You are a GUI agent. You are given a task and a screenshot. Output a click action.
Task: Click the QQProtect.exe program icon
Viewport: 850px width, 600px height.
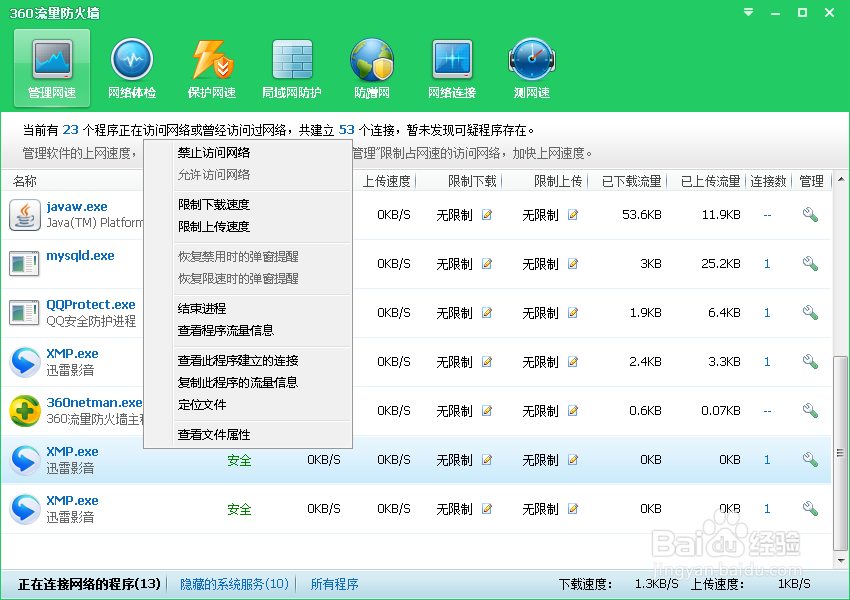point(24,313)
